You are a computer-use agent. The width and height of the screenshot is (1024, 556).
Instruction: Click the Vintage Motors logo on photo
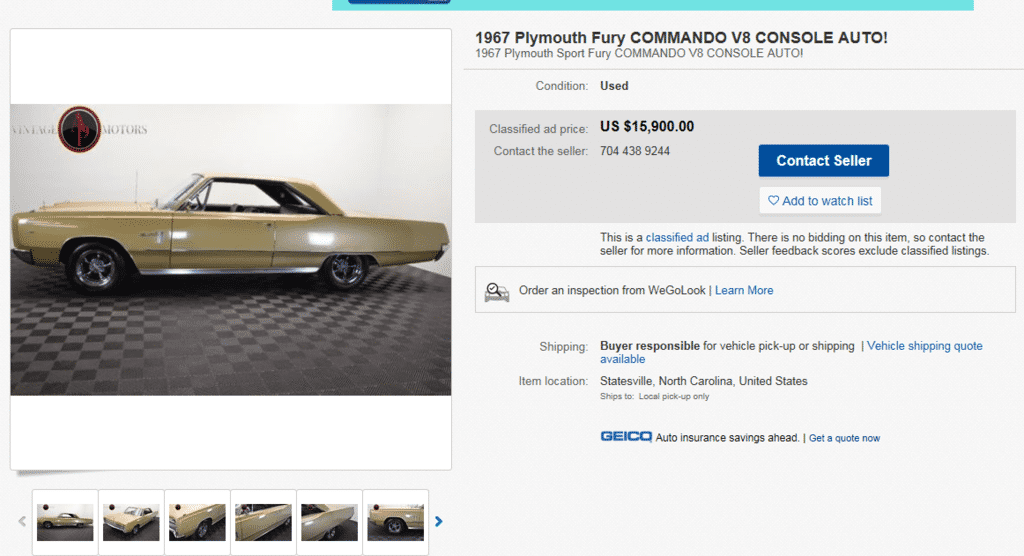(x=79, y=130)
